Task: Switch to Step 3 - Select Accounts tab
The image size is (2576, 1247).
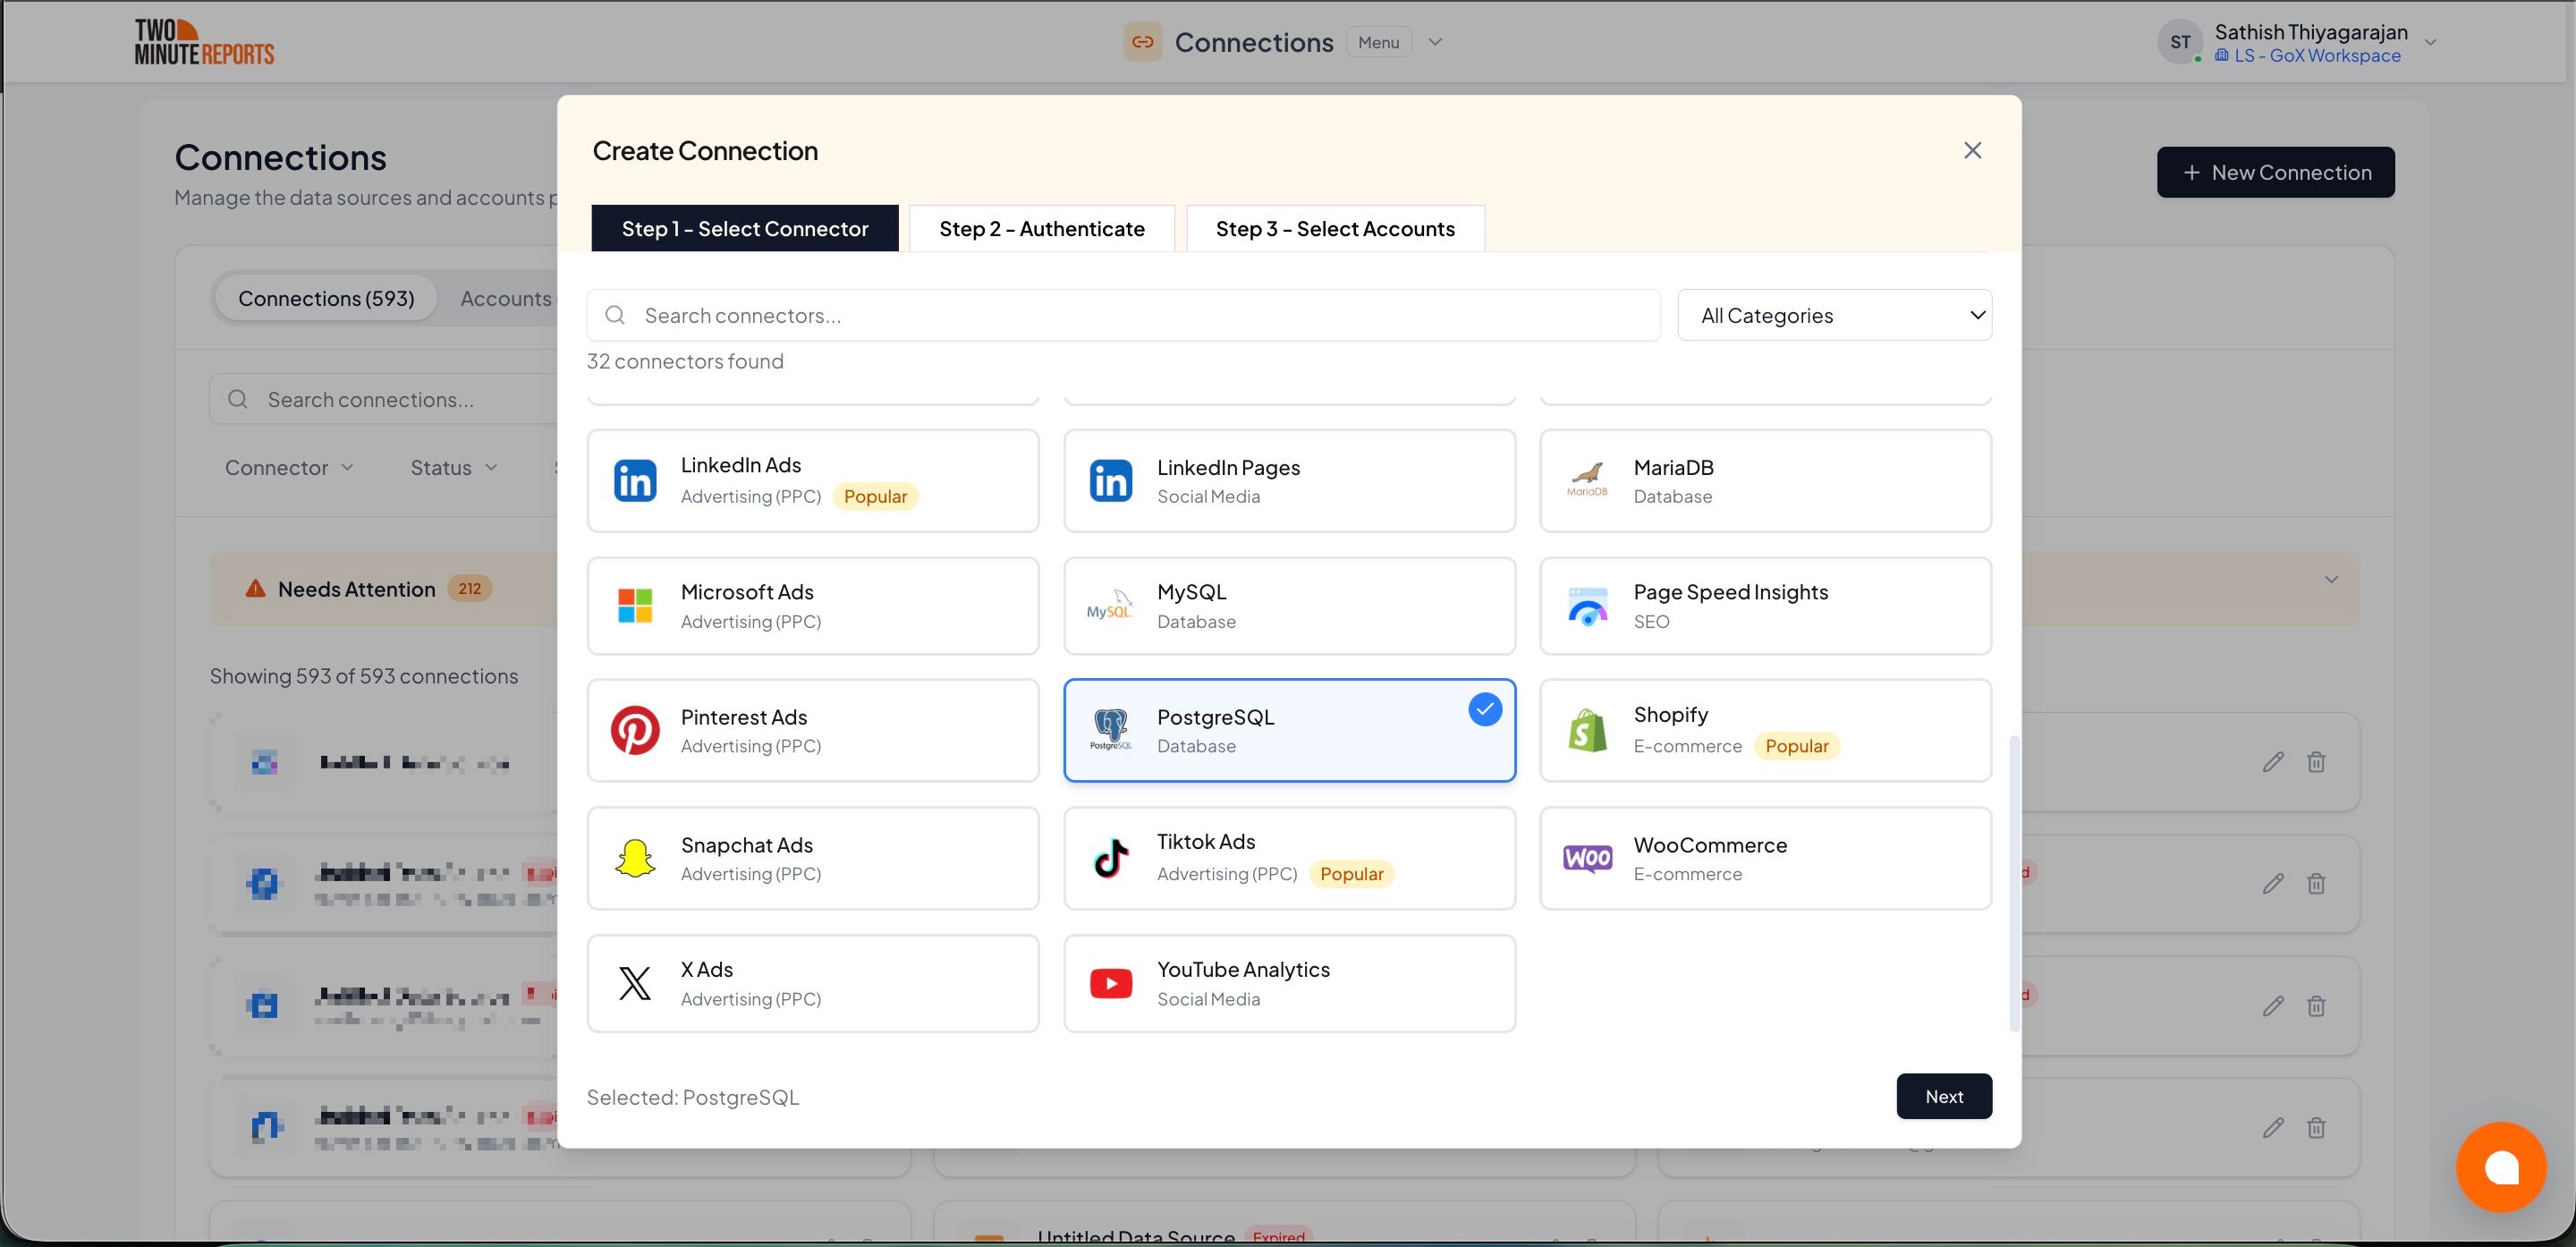Action: tap(1334, 229)
